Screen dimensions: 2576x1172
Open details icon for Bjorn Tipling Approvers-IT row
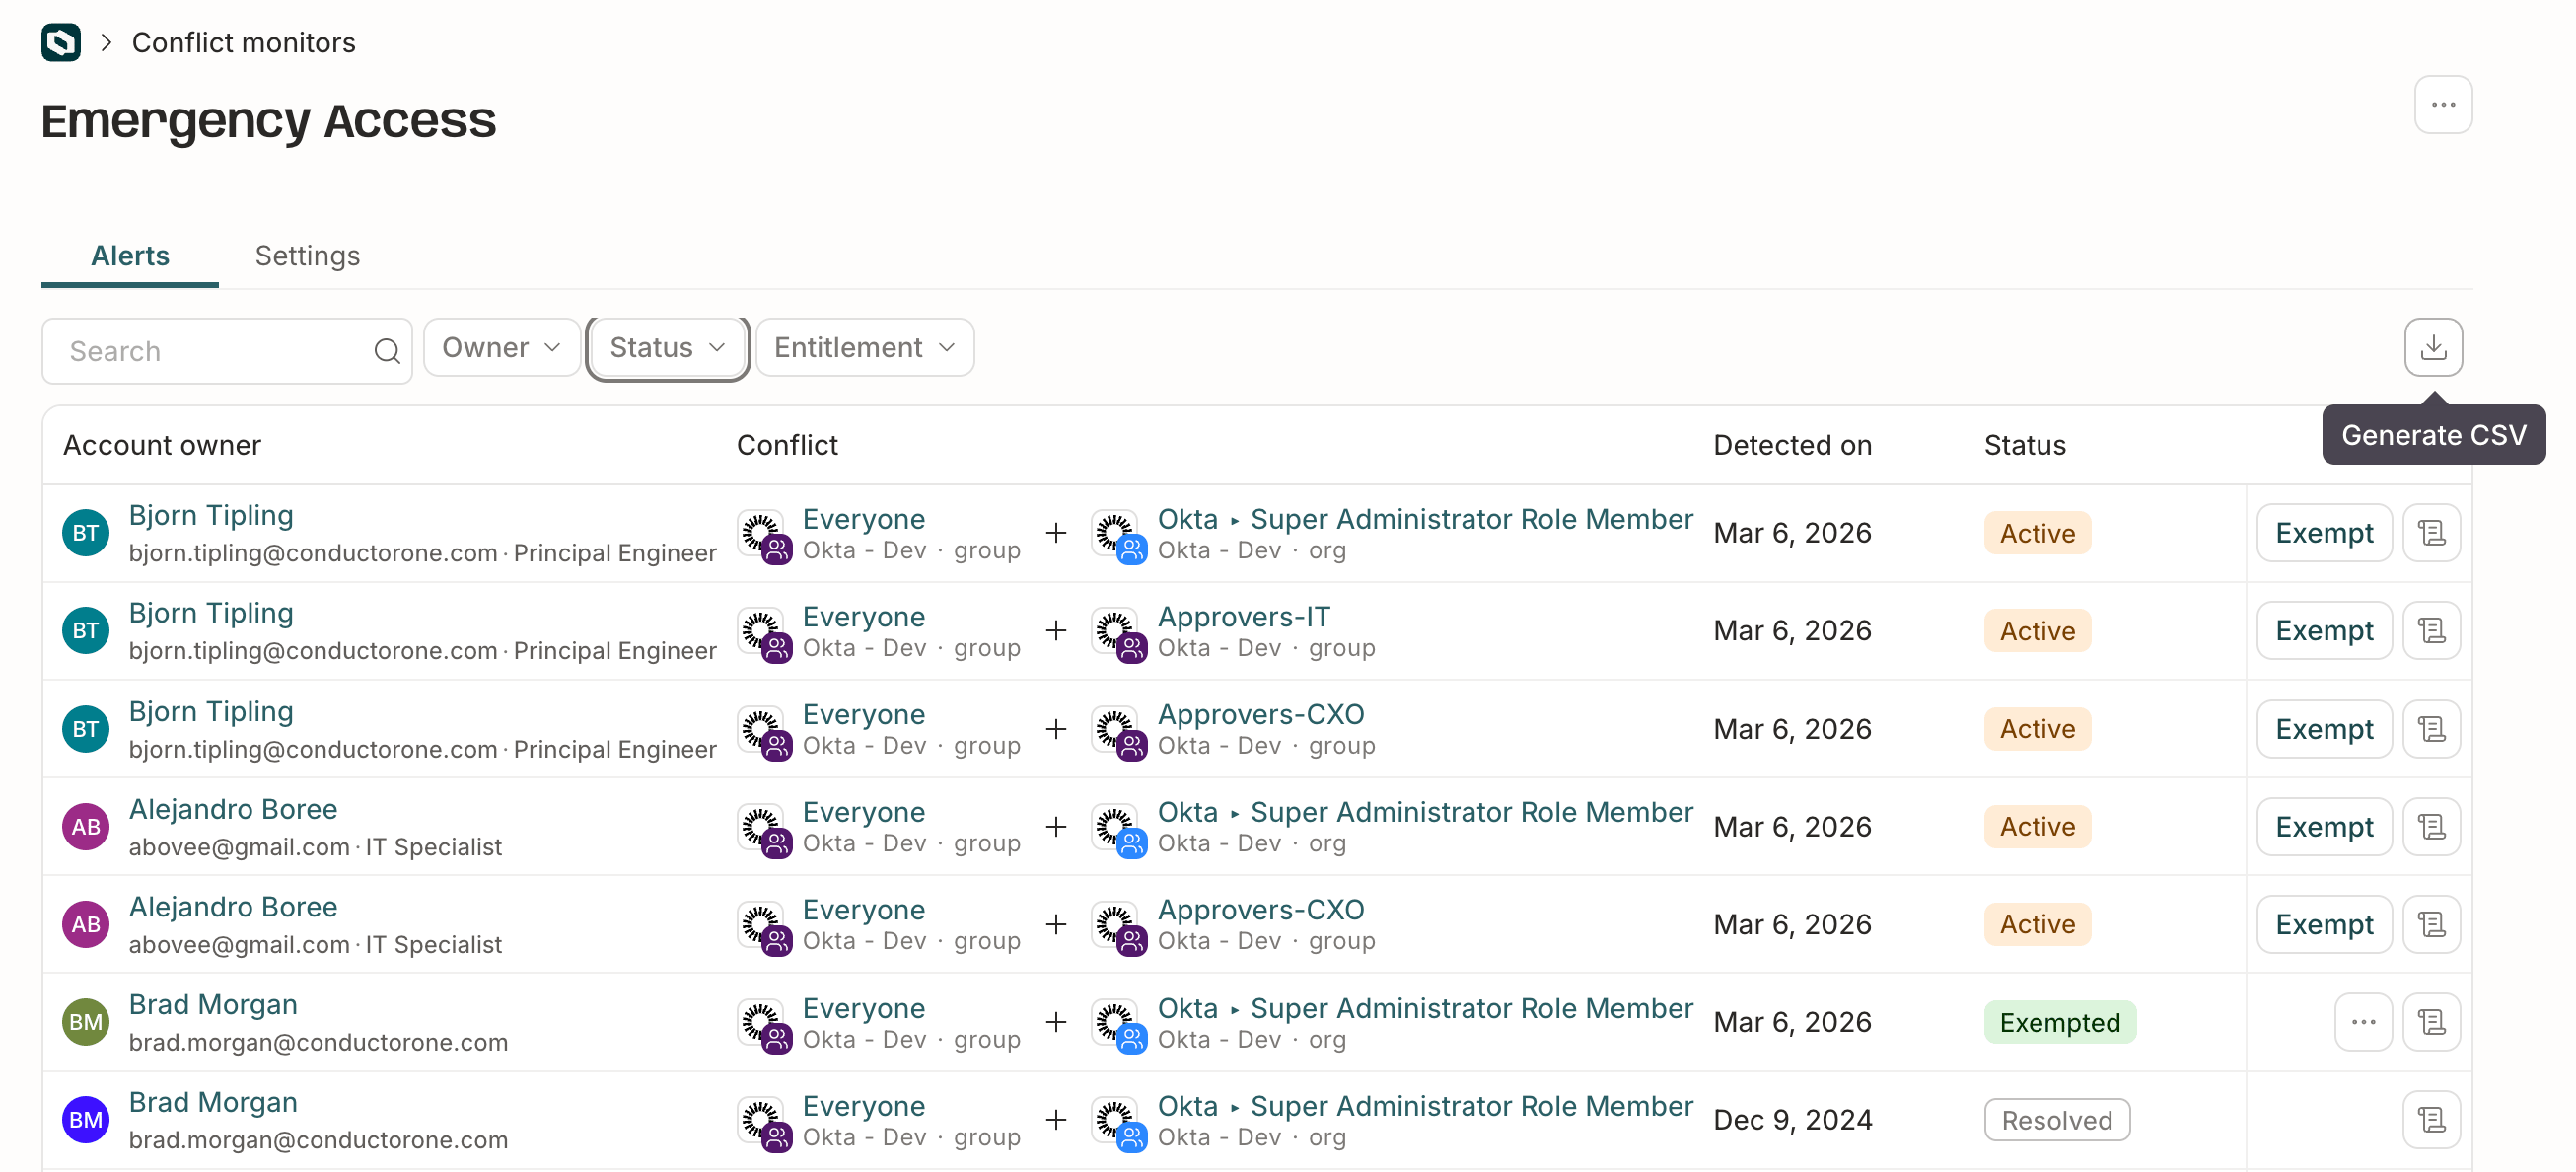2431,631
